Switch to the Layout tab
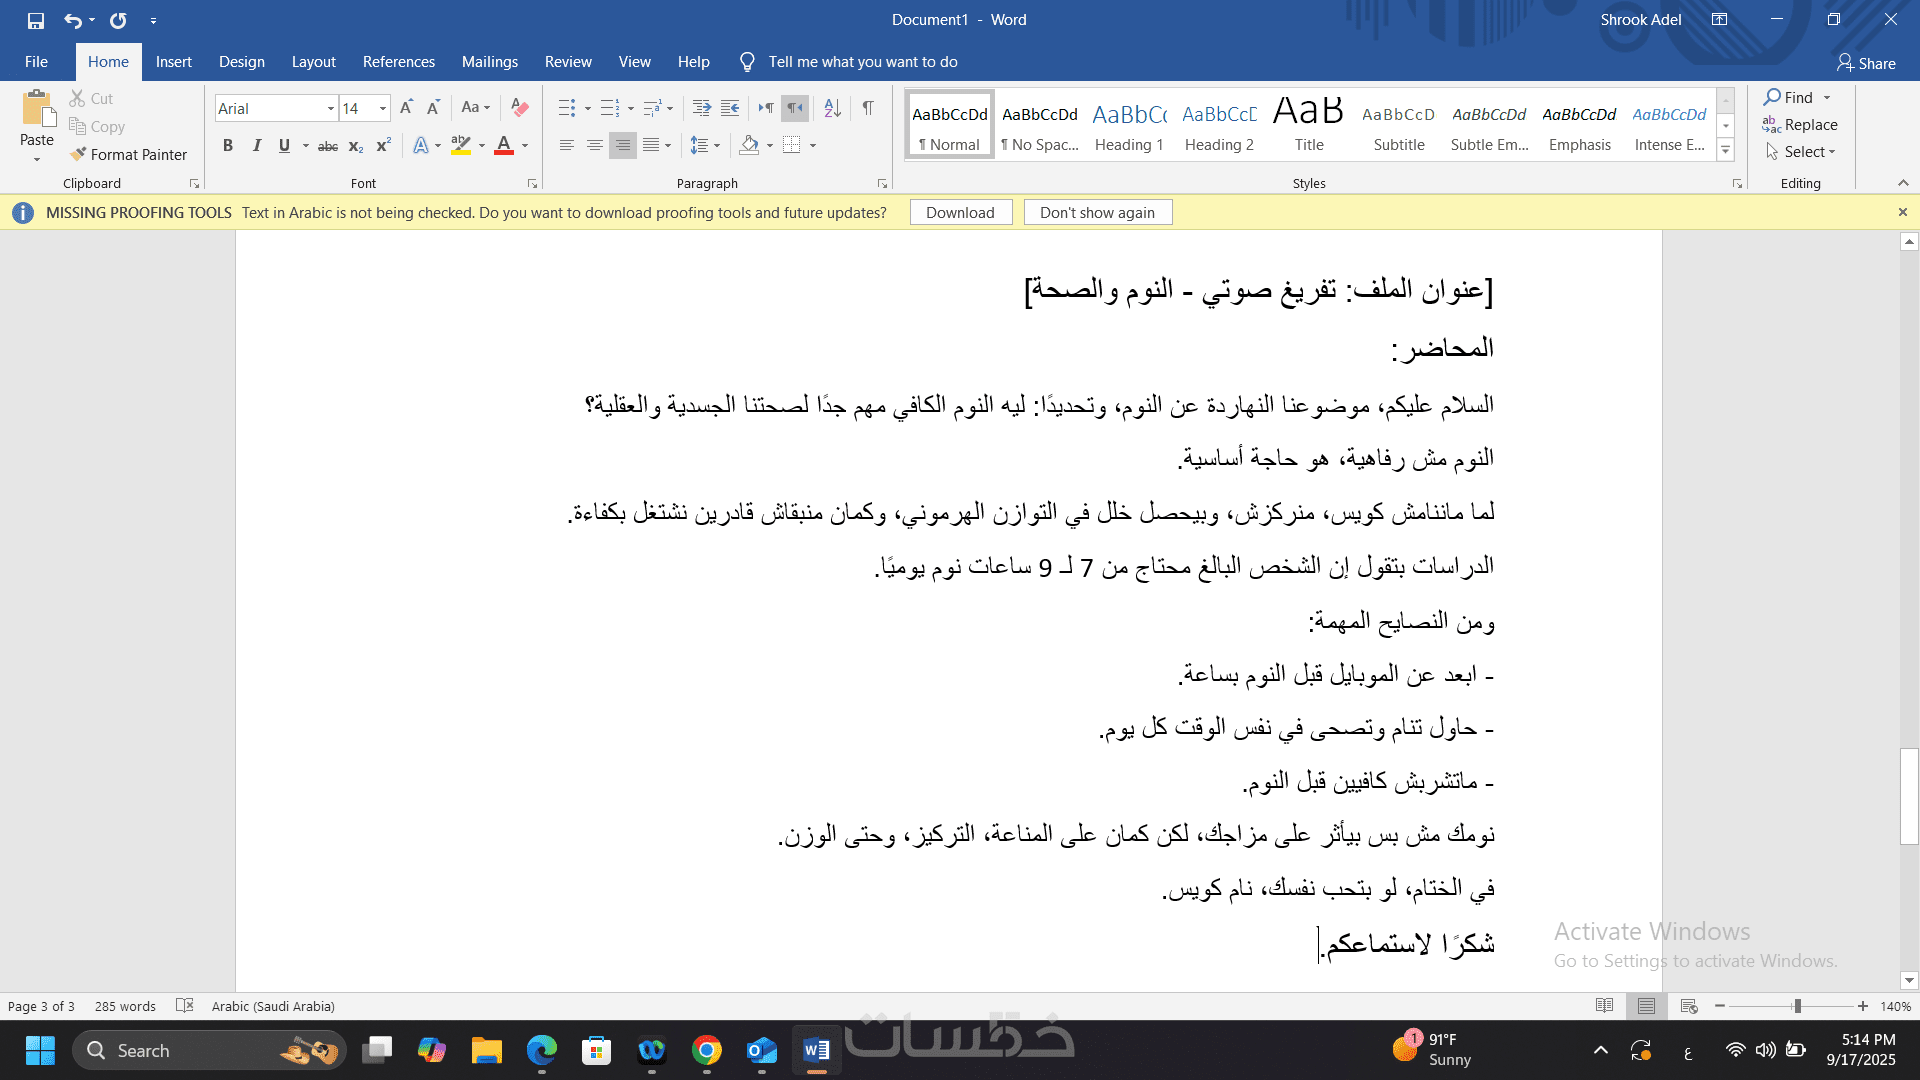Viewport: 1920px width, 1080px height. (313, 62)
